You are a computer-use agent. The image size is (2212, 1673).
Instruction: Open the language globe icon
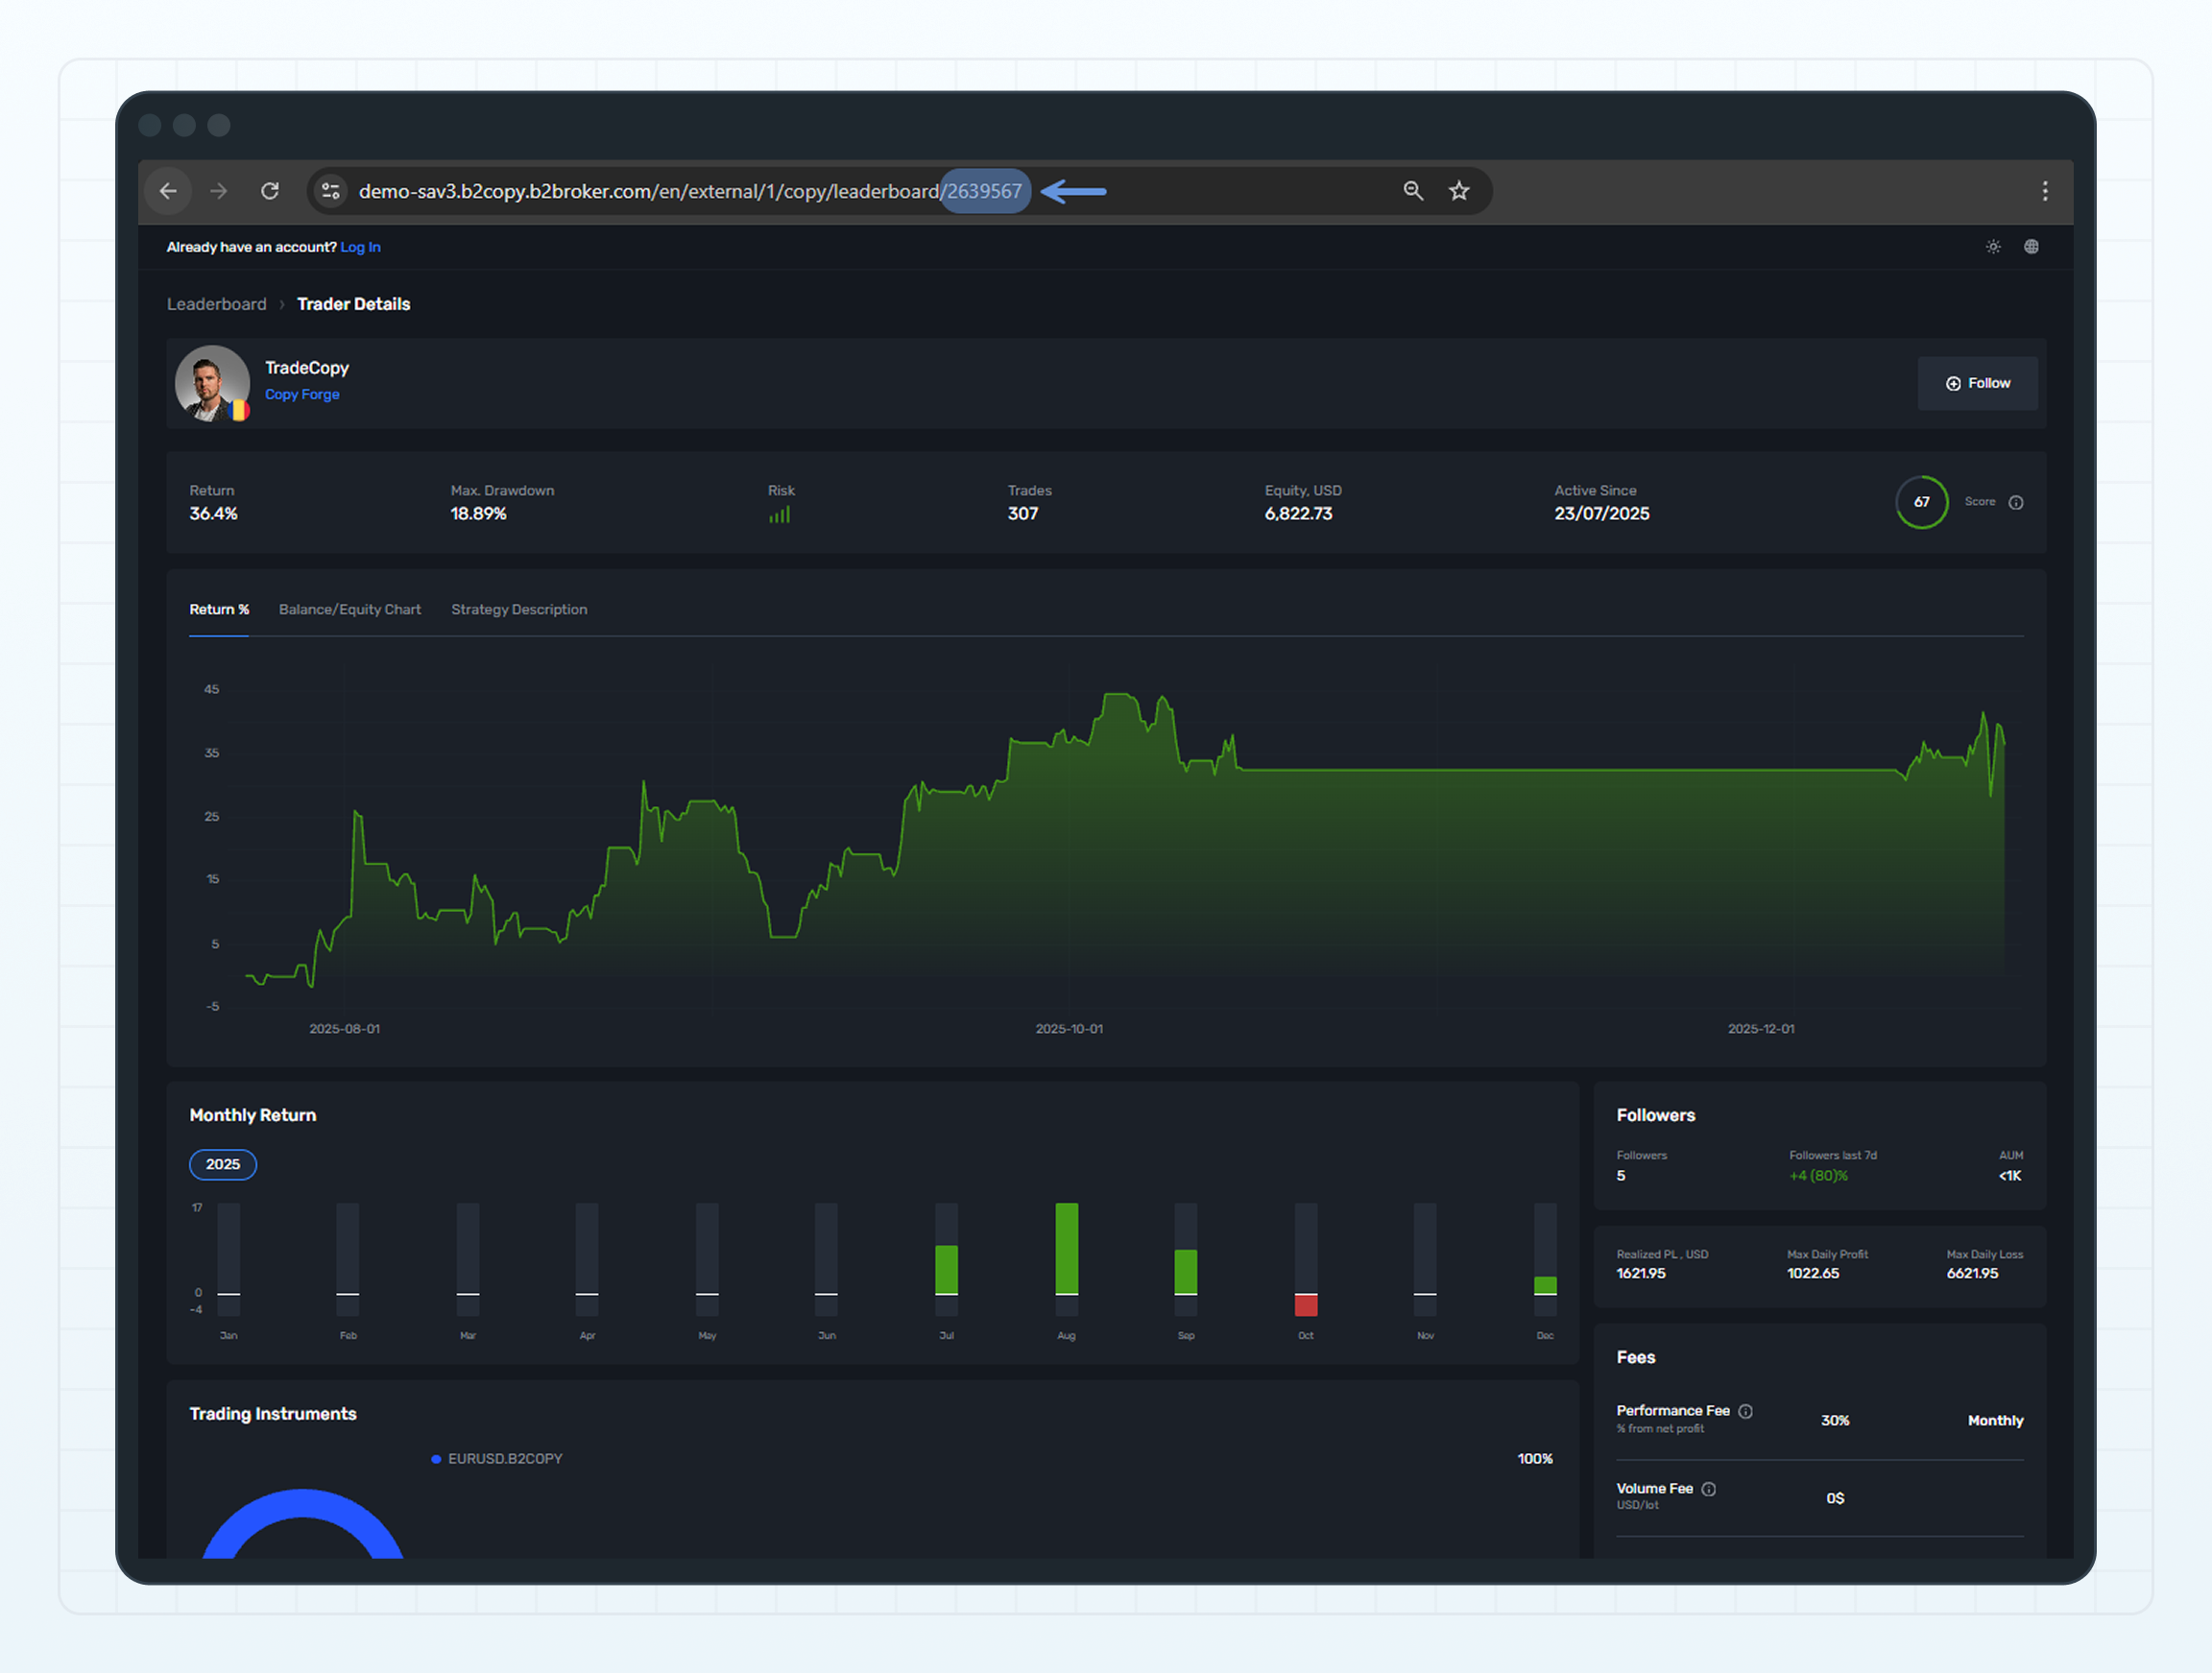(x=2031, y=247)
